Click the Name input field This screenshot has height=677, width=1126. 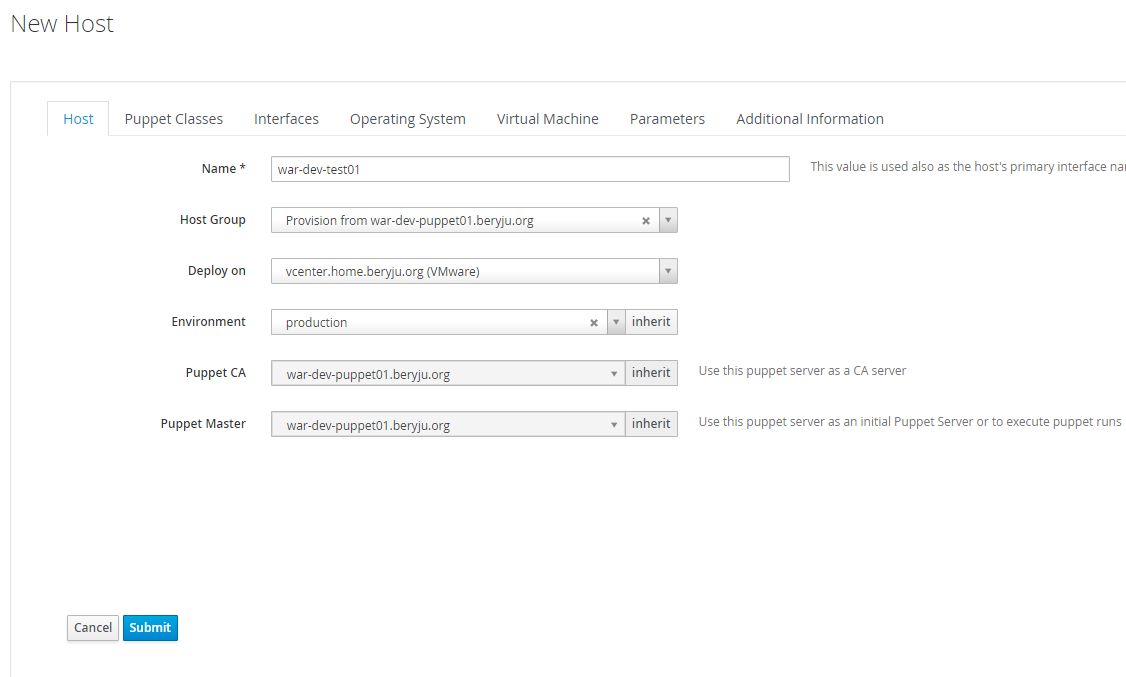click(530, 168)
